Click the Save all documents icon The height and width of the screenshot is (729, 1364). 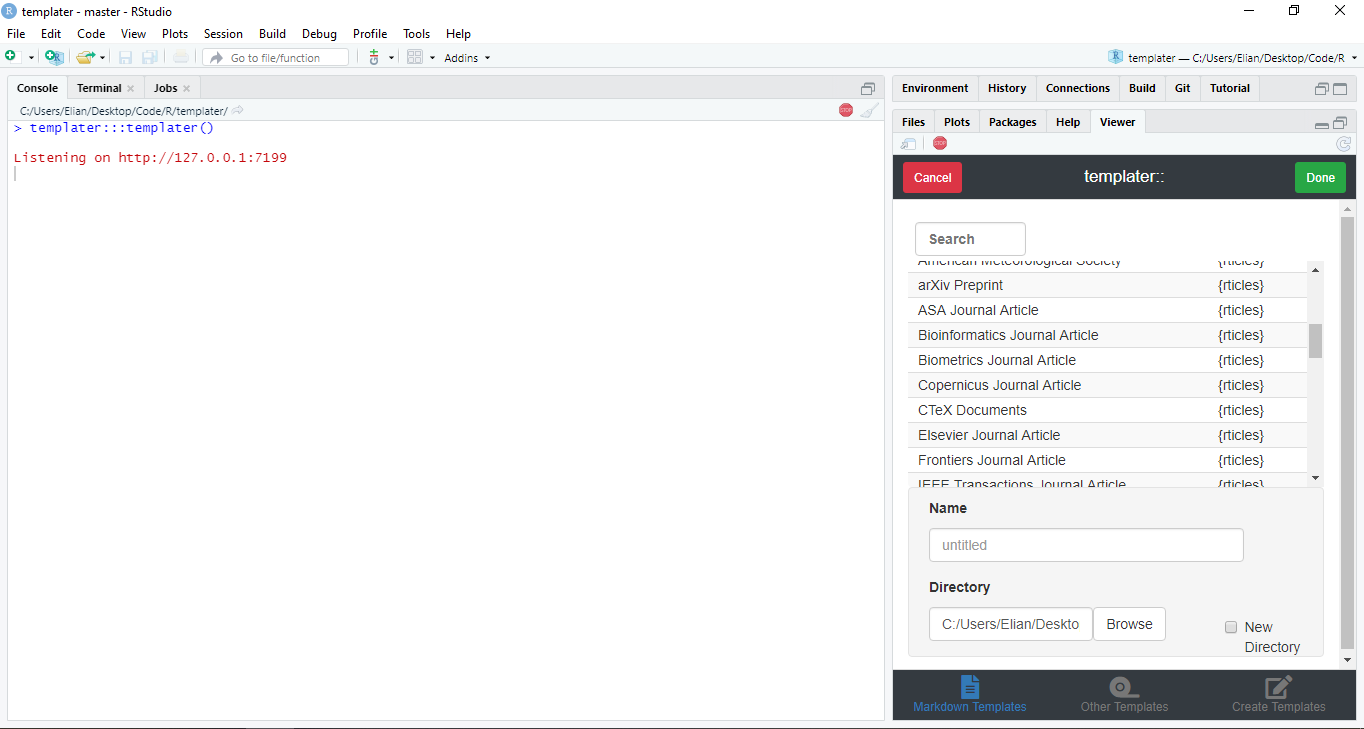click(x=149, y=57)
